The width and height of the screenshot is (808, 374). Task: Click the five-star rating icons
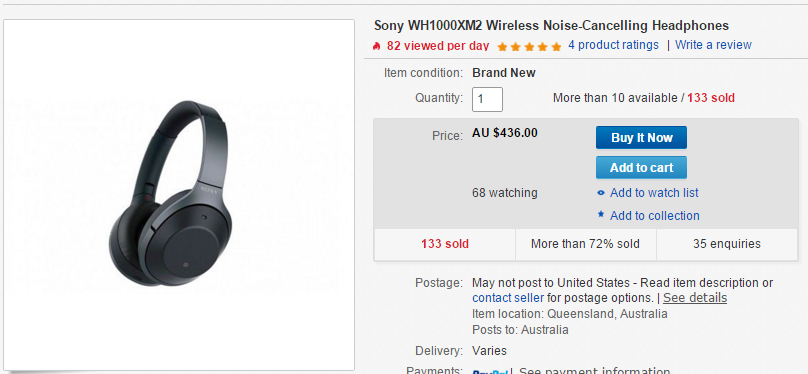(529, 47)
